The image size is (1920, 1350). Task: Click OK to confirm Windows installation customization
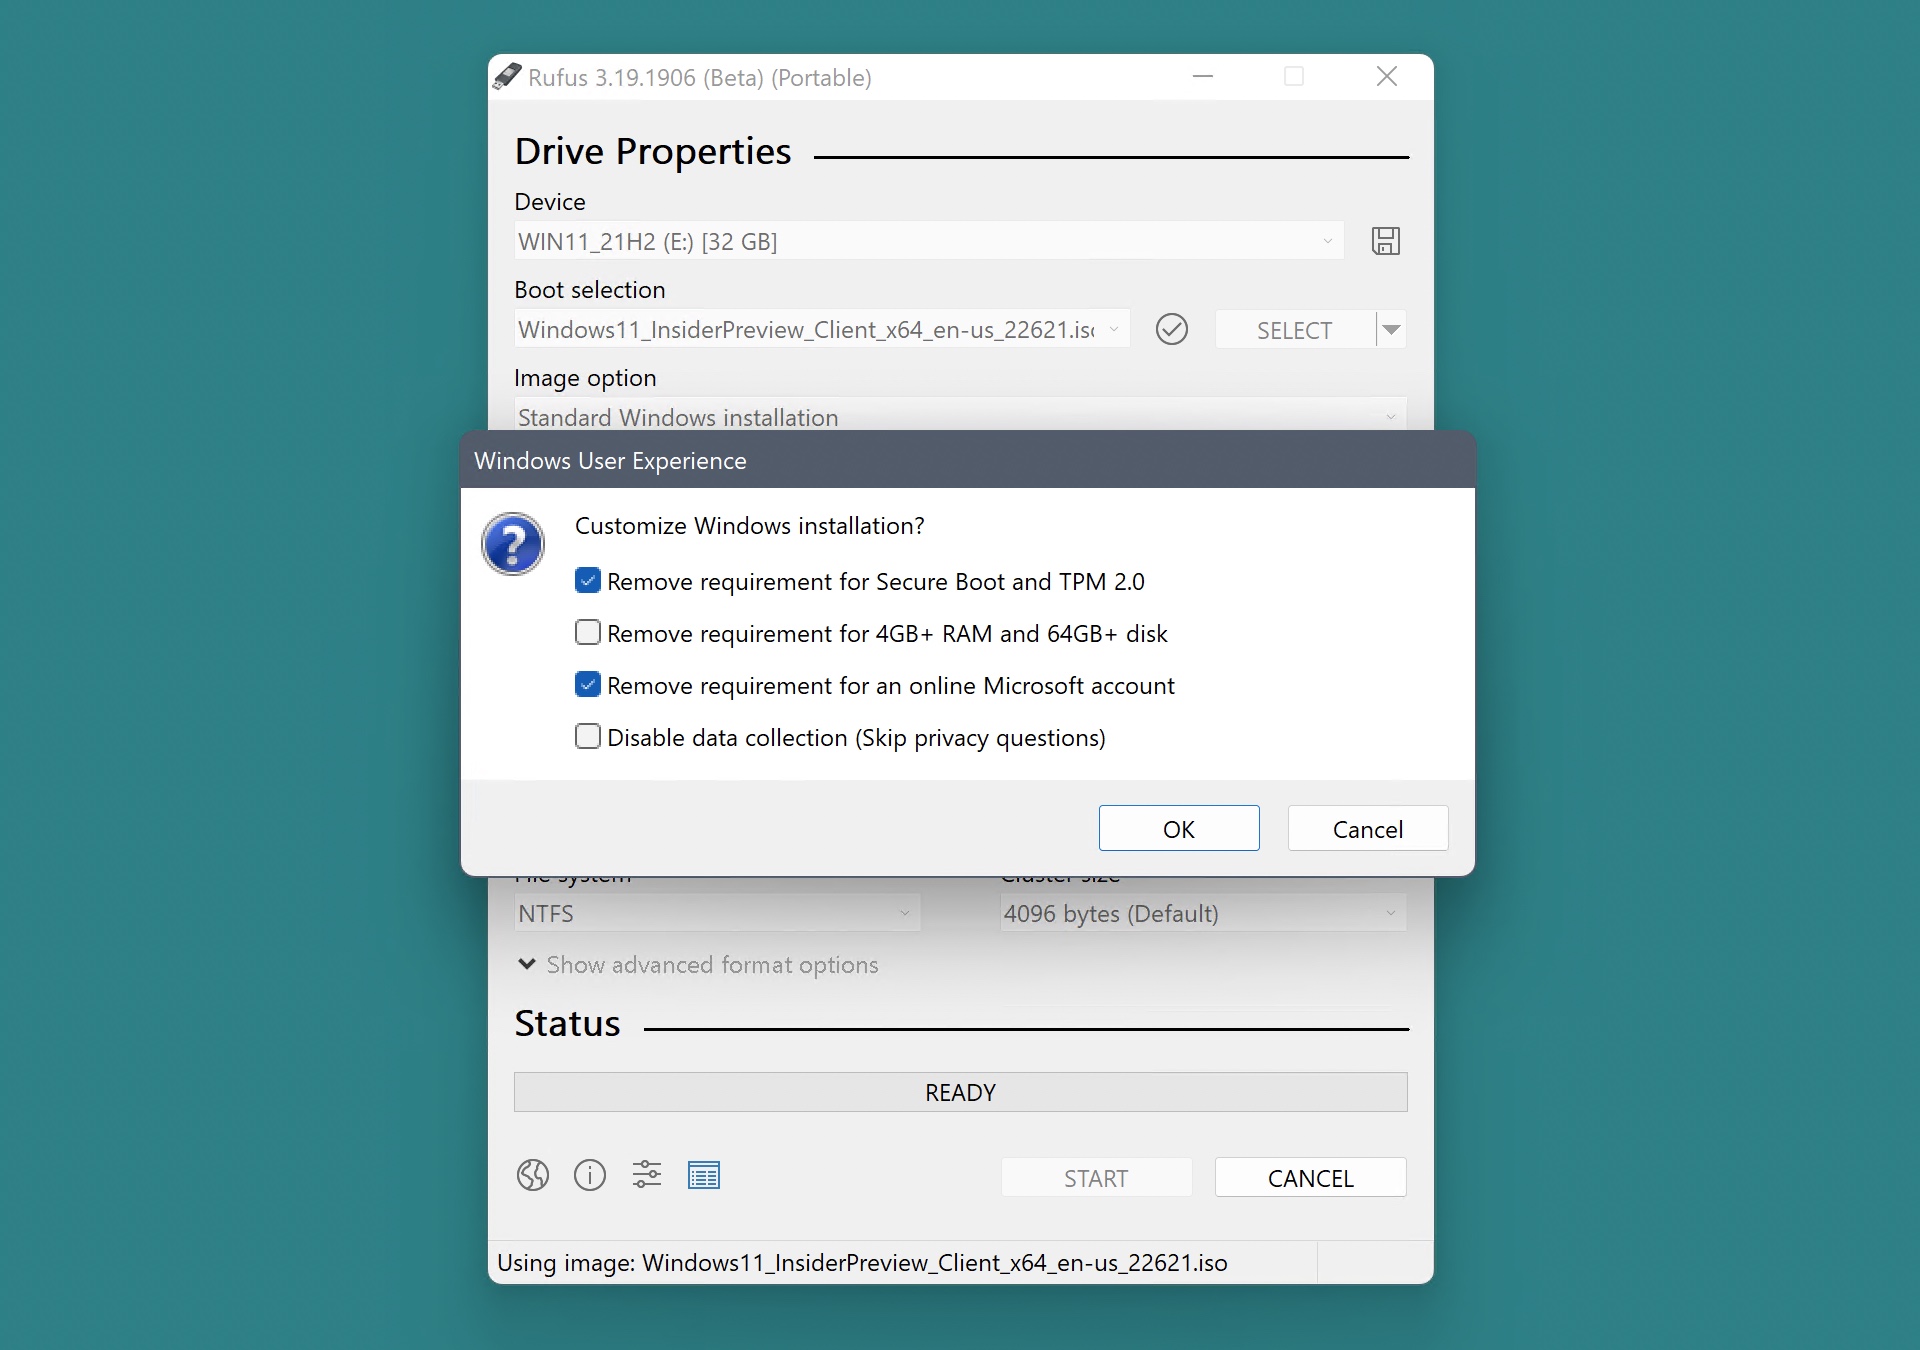coord(1178,827)
